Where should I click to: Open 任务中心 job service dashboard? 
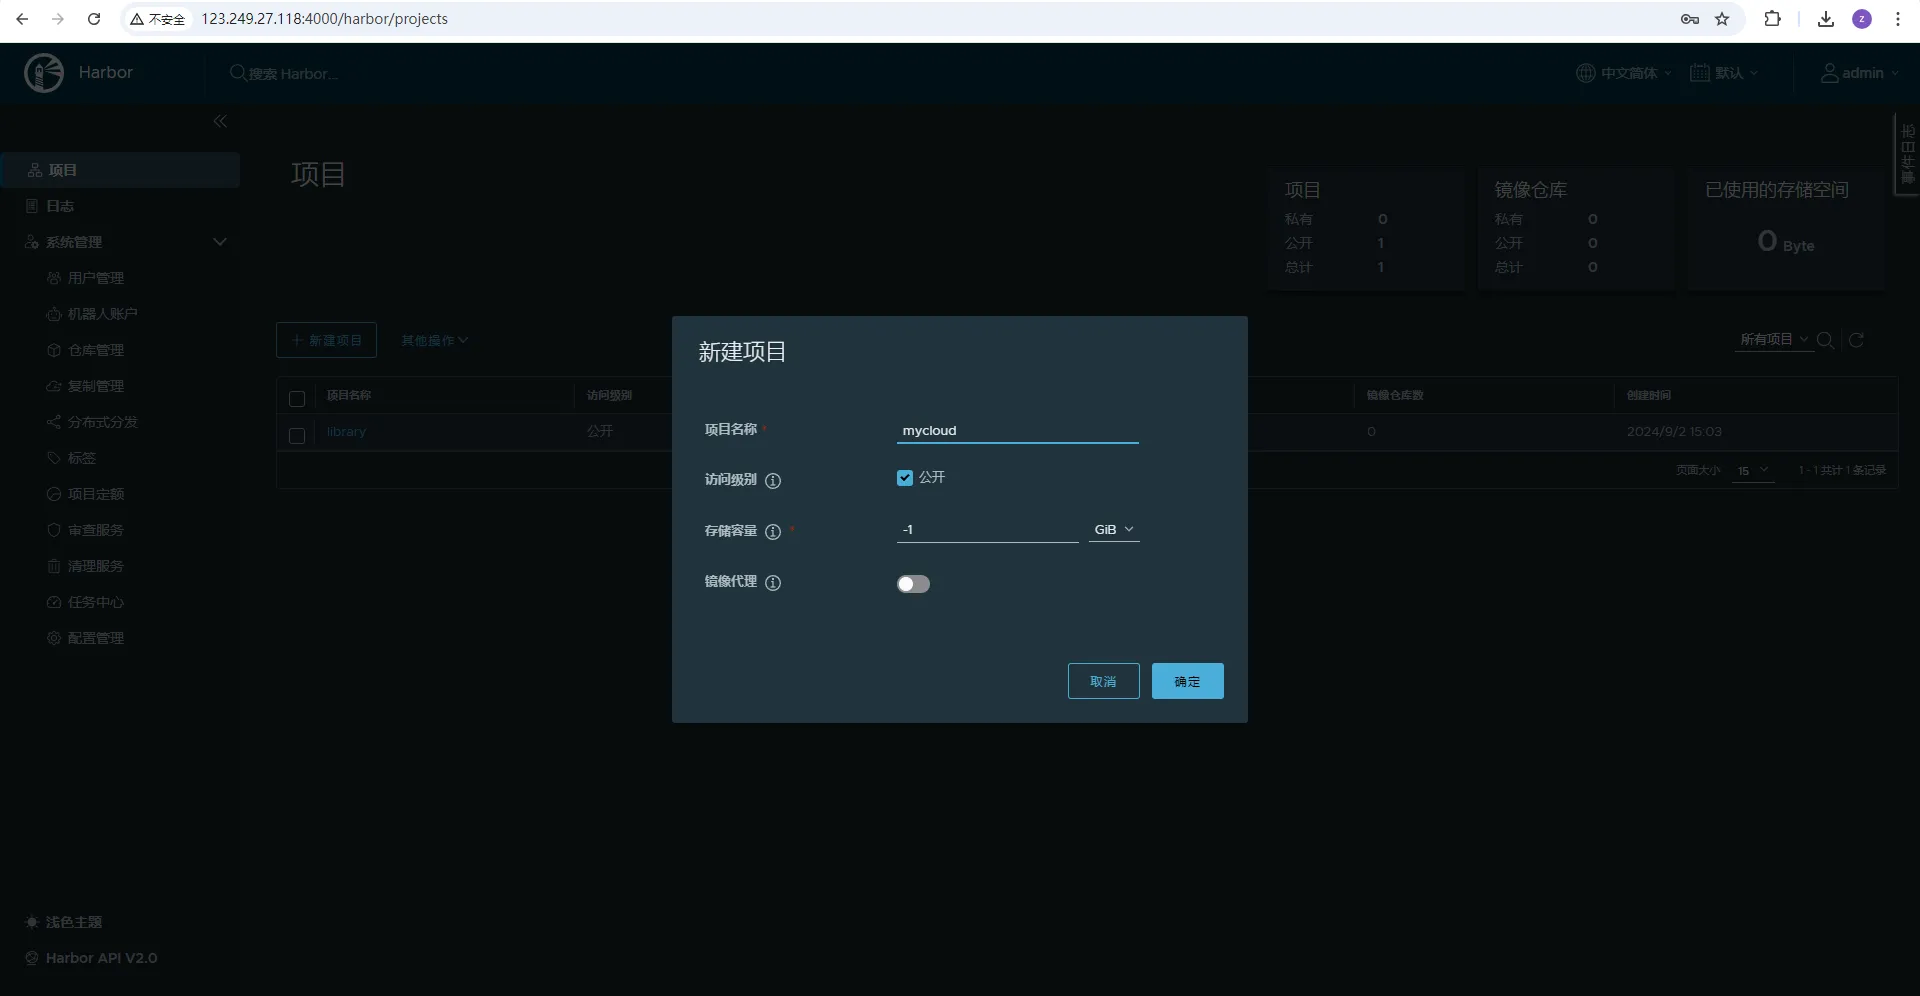(x=96, y=602)
